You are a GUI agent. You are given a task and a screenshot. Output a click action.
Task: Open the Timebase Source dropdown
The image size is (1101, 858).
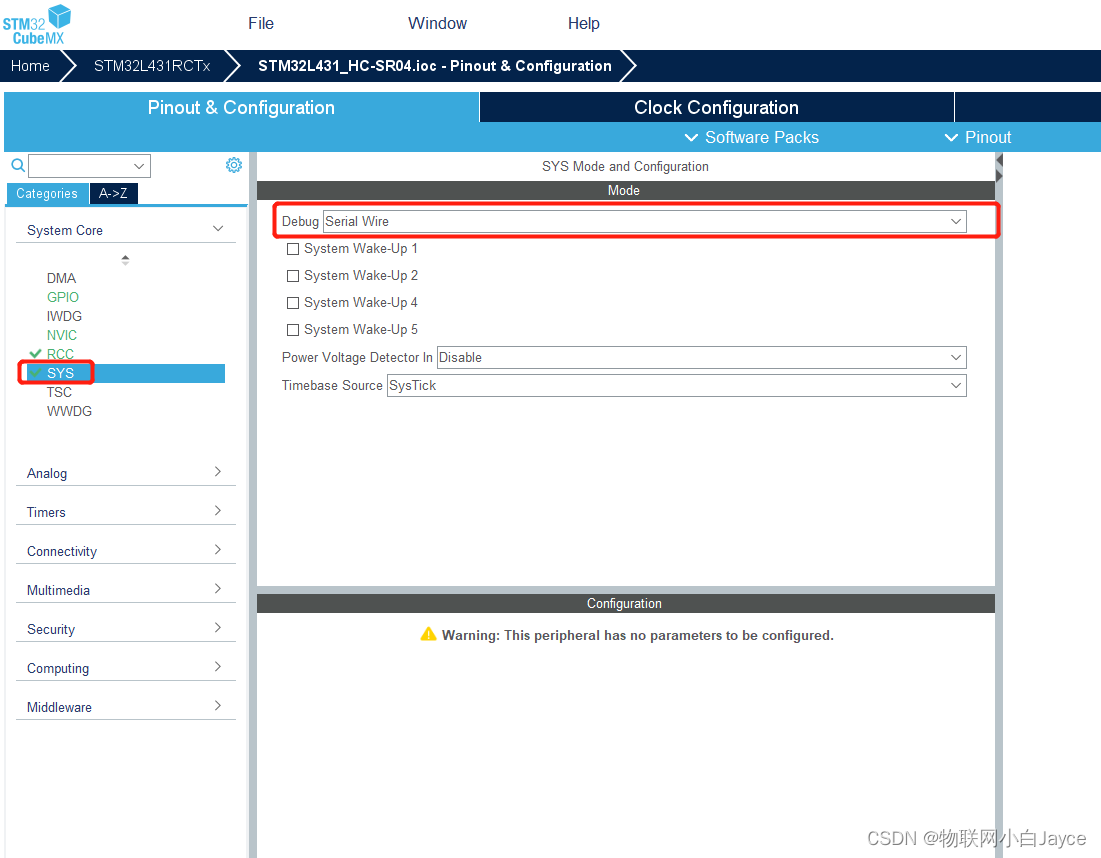click(x=677, y=385)
